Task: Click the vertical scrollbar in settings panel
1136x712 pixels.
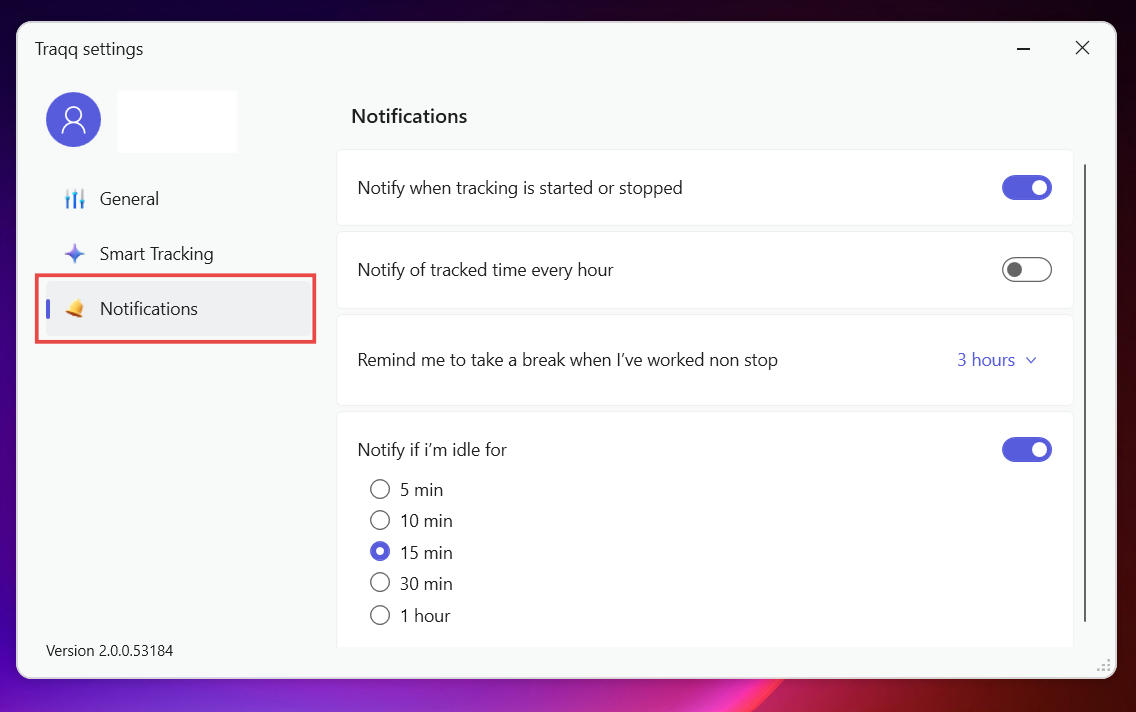Action: coord(1085,393)
